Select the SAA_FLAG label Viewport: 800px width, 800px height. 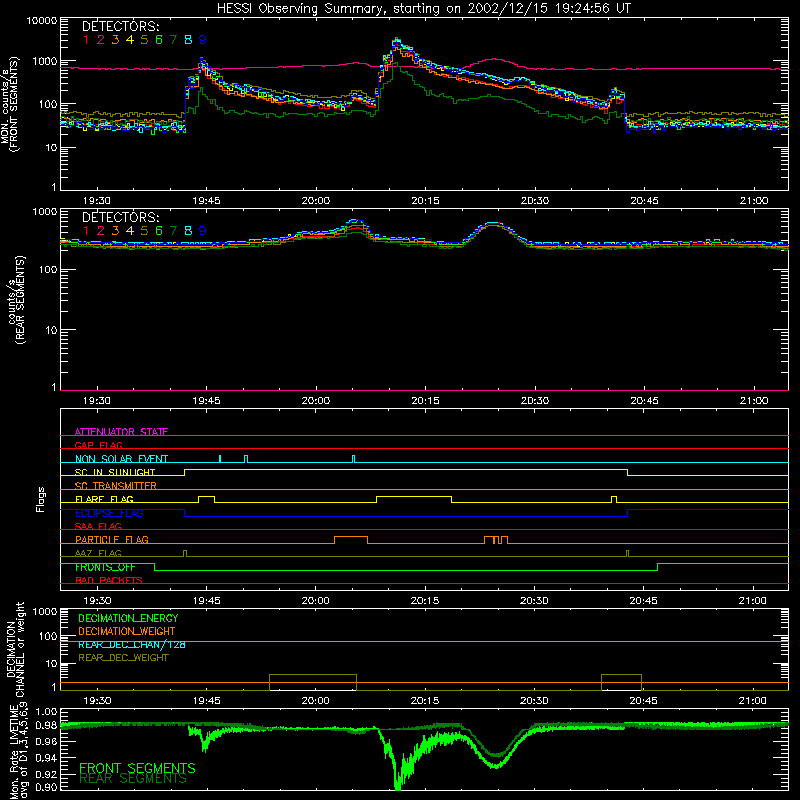click(x=98, y=526)
